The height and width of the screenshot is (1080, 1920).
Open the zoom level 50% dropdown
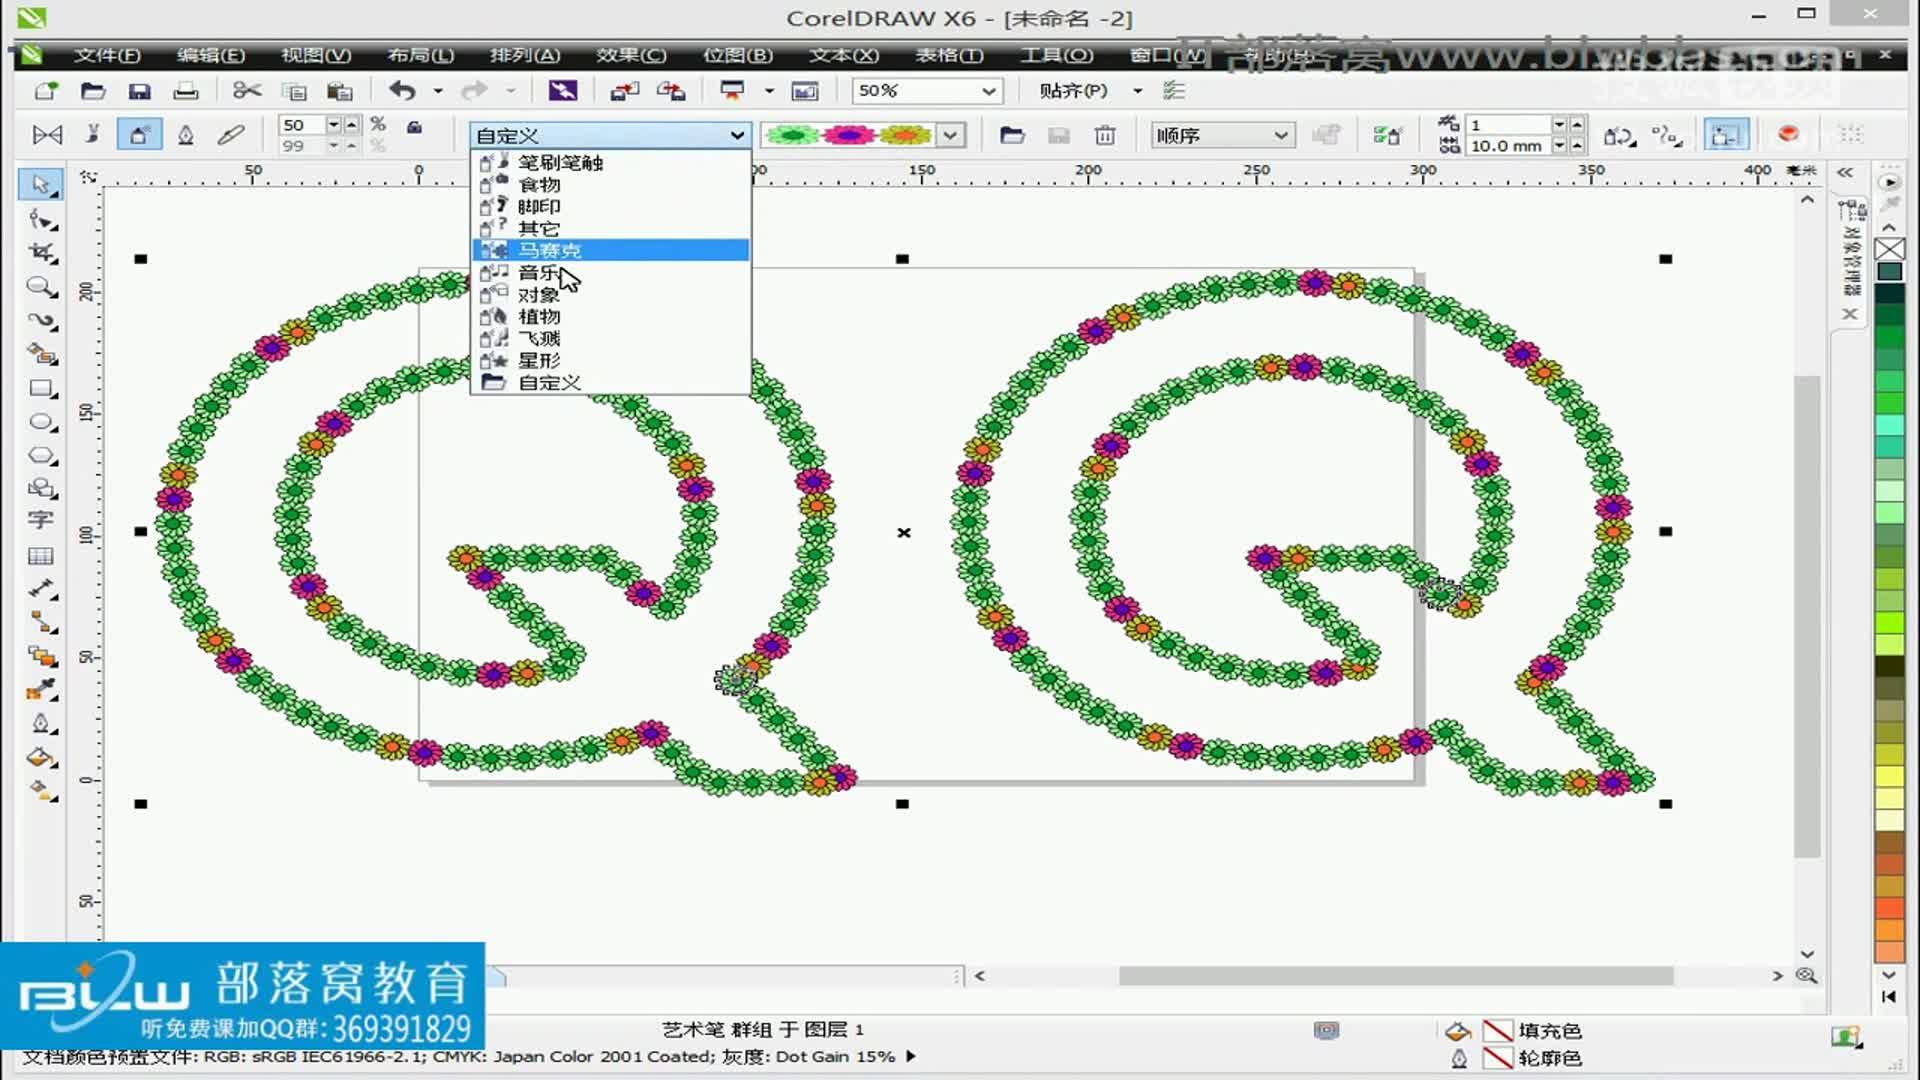click(x=988, y=91)
